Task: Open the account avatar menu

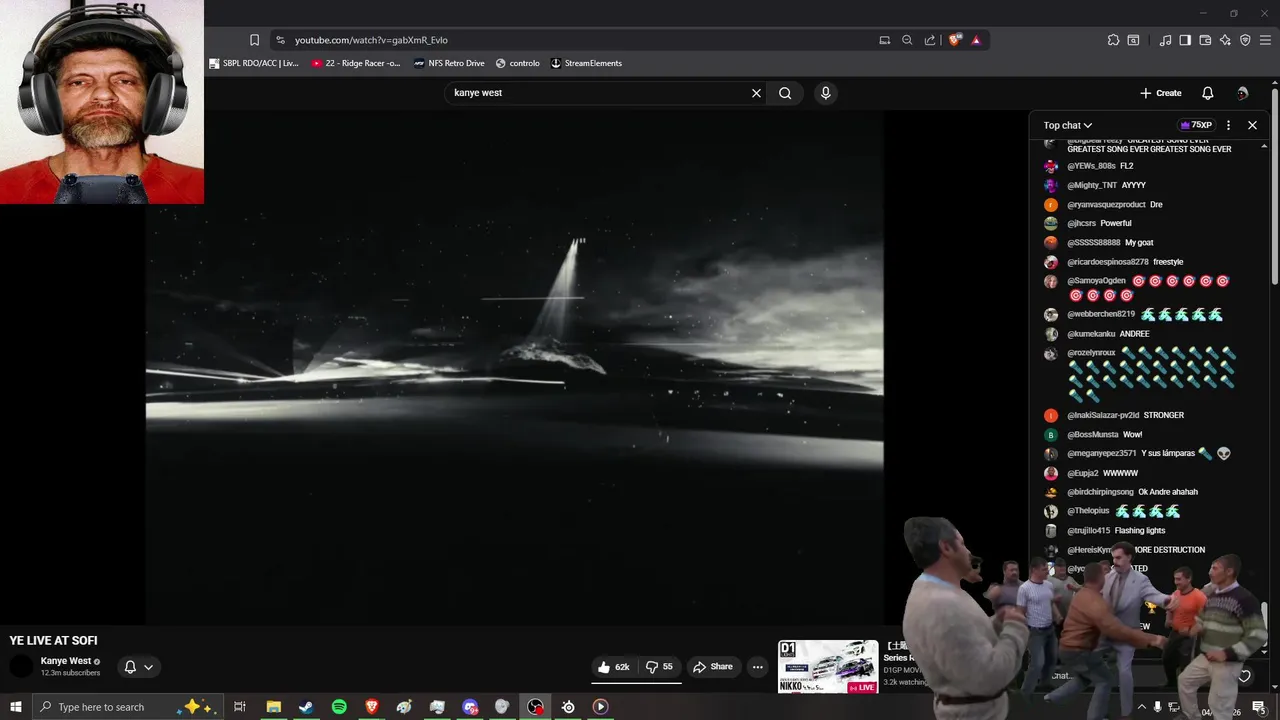Action: click(1242, 93)
